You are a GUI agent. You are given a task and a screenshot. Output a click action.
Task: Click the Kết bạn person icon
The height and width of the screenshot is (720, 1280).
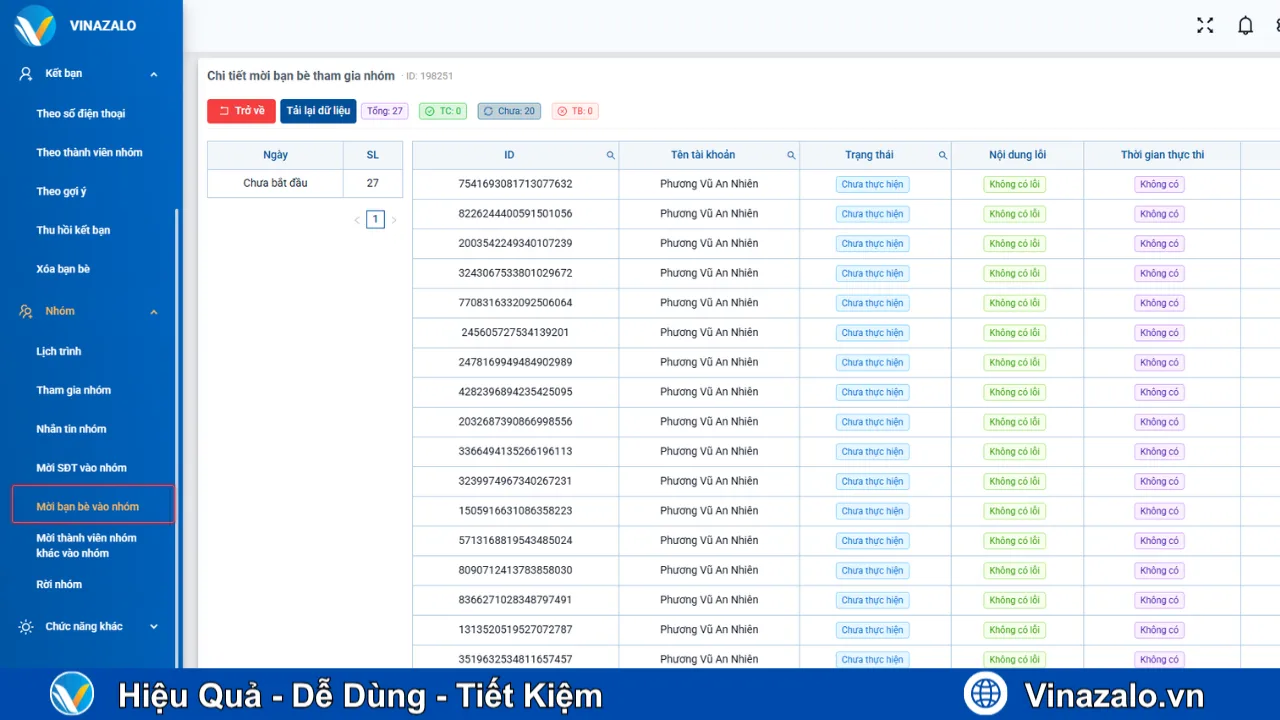[x=26, y=74]
